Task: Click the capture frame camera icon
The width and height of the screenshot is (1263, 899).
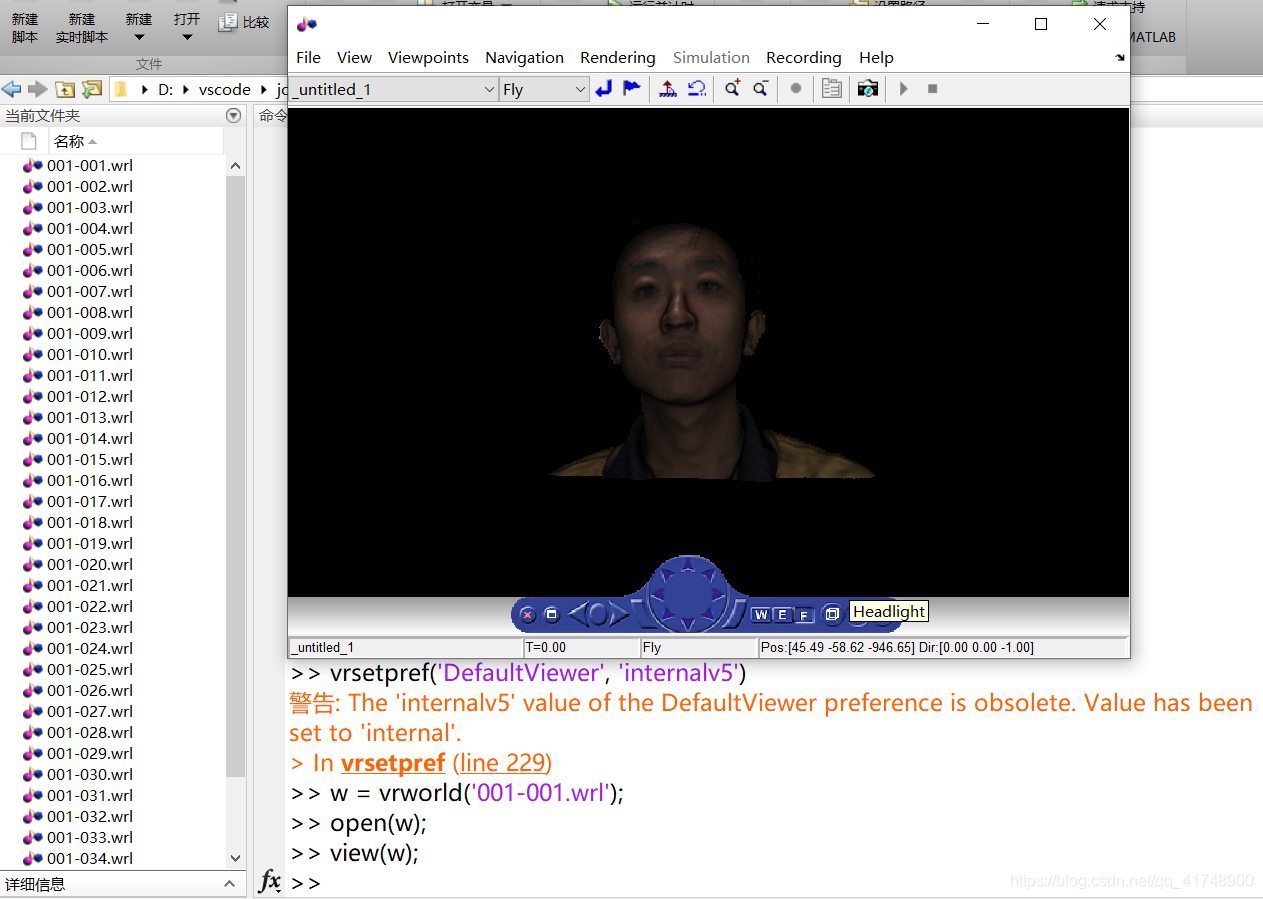Action: pos(868,89)
